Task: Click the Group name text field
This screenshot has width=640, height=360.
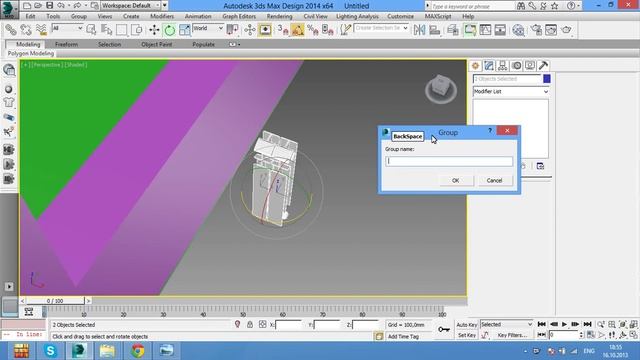Action: (449, 161)
